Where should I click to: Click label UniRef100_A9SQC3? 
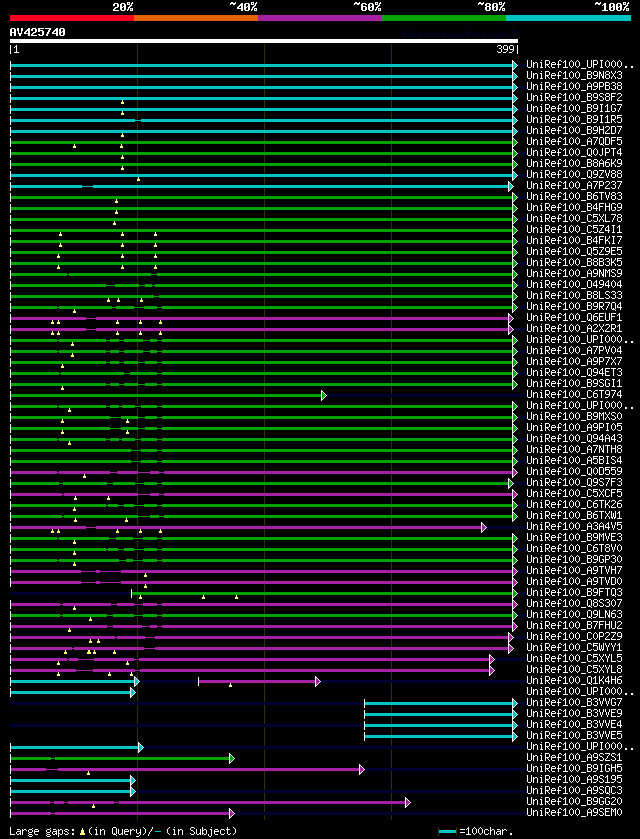[x=574, y=790]
